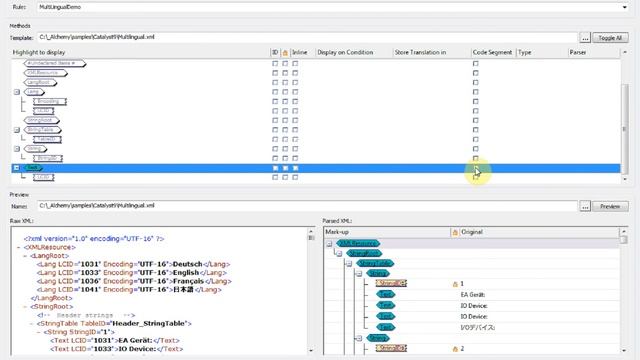Click Parsed XML scrollbar down arrow
The height and width of the screenshot is (360, 640).
(x=624, y=350)
